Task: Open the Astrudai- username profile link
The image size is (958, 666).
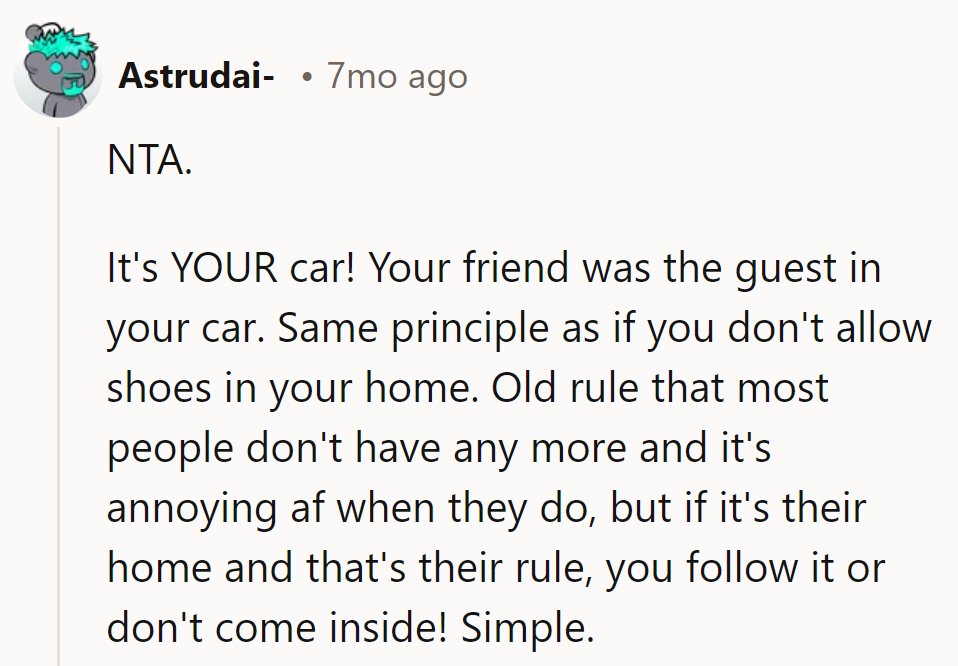Action: tap(196, 76)
